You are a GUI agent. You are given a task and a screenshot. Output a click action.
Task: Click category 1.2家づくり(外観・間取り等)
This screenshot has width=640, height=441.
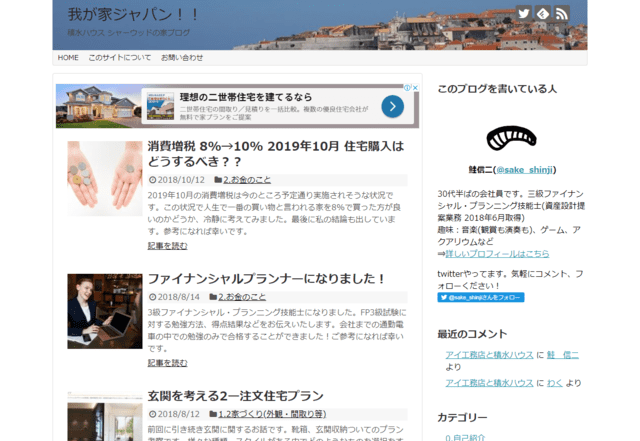(272, 414)
